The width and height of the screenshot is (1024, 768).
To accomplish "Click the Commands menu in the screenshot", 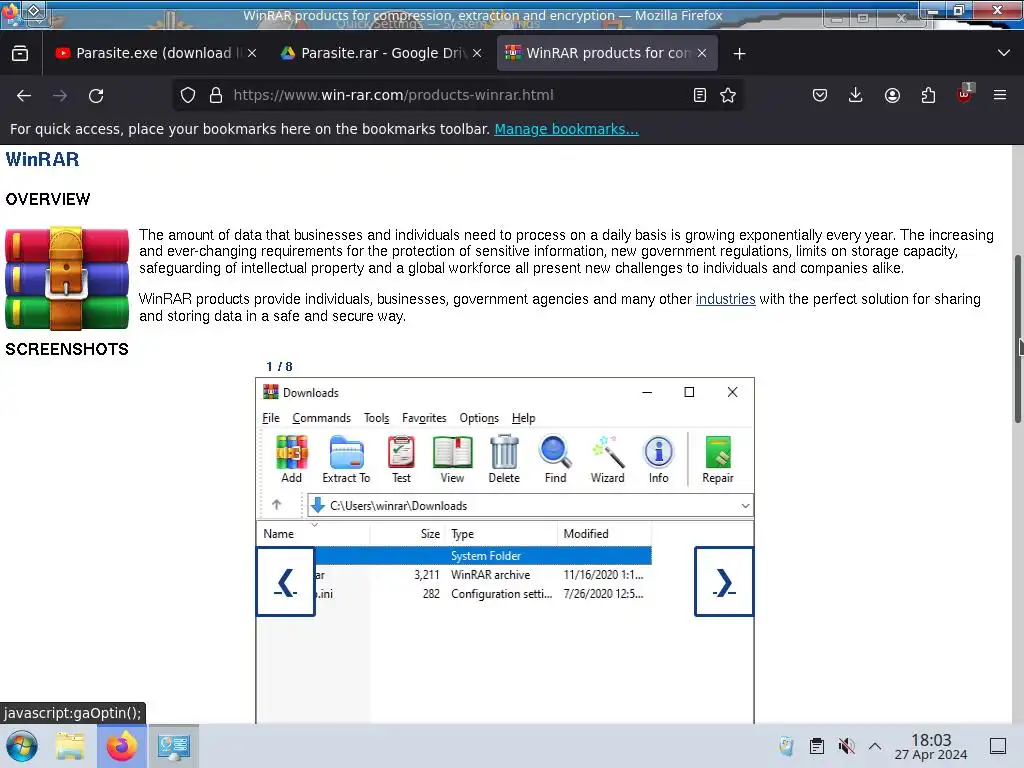I will (x=321, y=418).
